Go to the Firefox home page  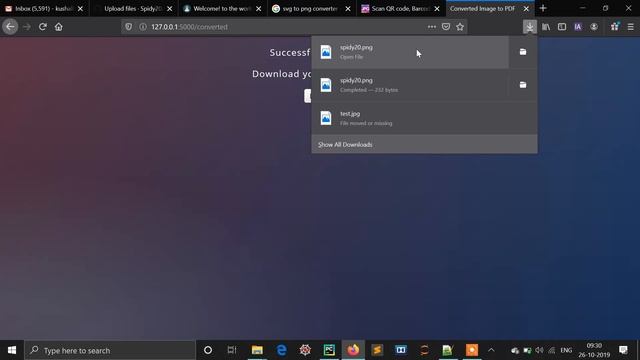[59, 27]
